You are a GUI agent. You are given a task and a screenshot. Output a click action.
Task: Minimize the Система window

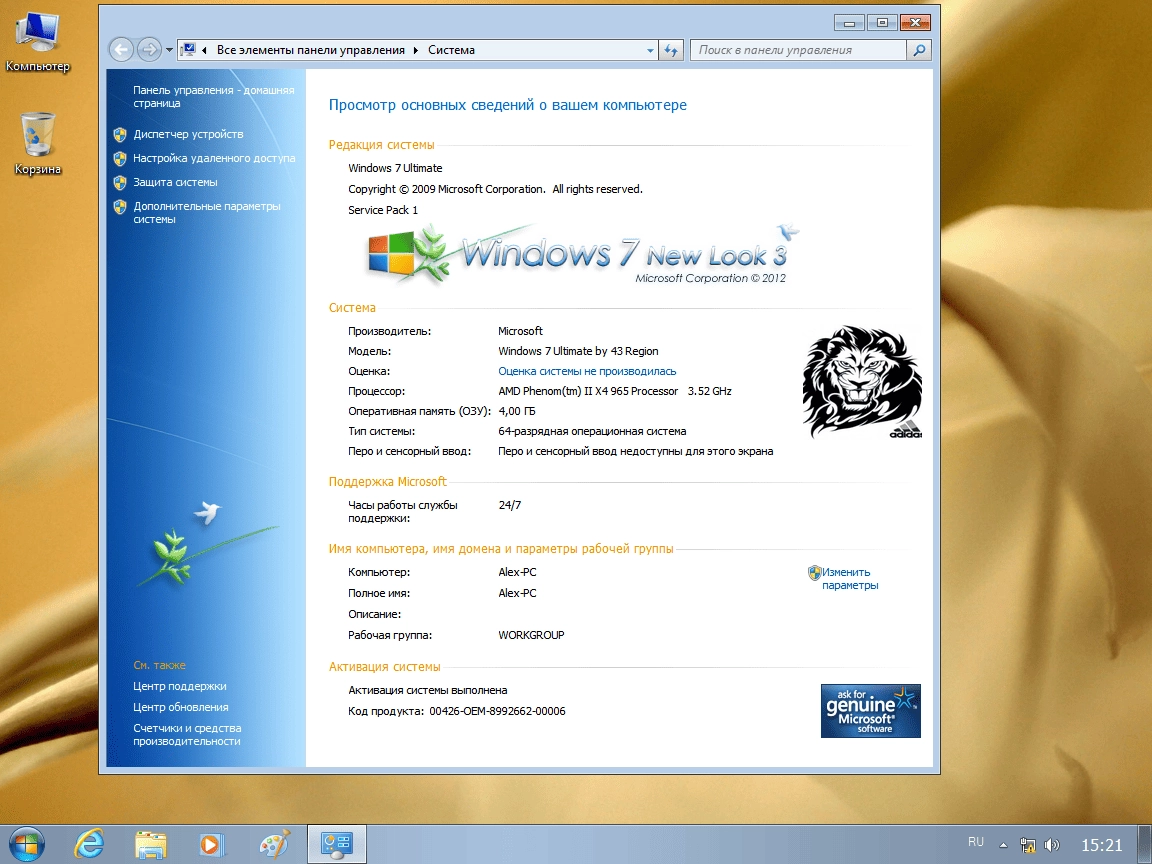point(849,23)
